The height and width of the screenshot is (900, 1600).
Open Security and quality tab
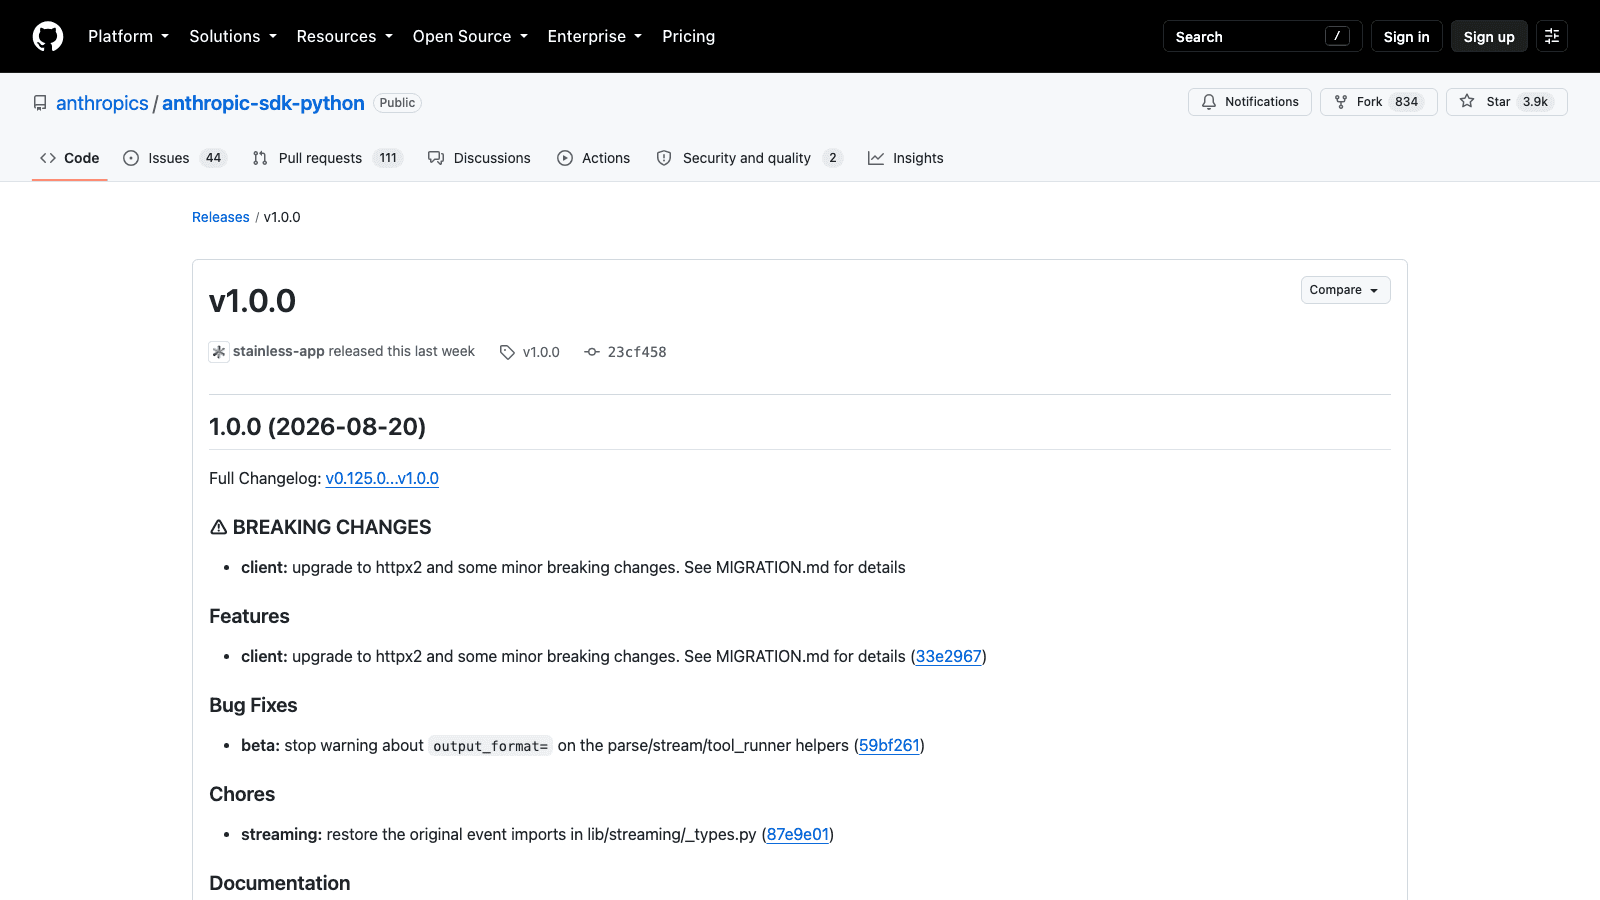click(x=750, y=158)
